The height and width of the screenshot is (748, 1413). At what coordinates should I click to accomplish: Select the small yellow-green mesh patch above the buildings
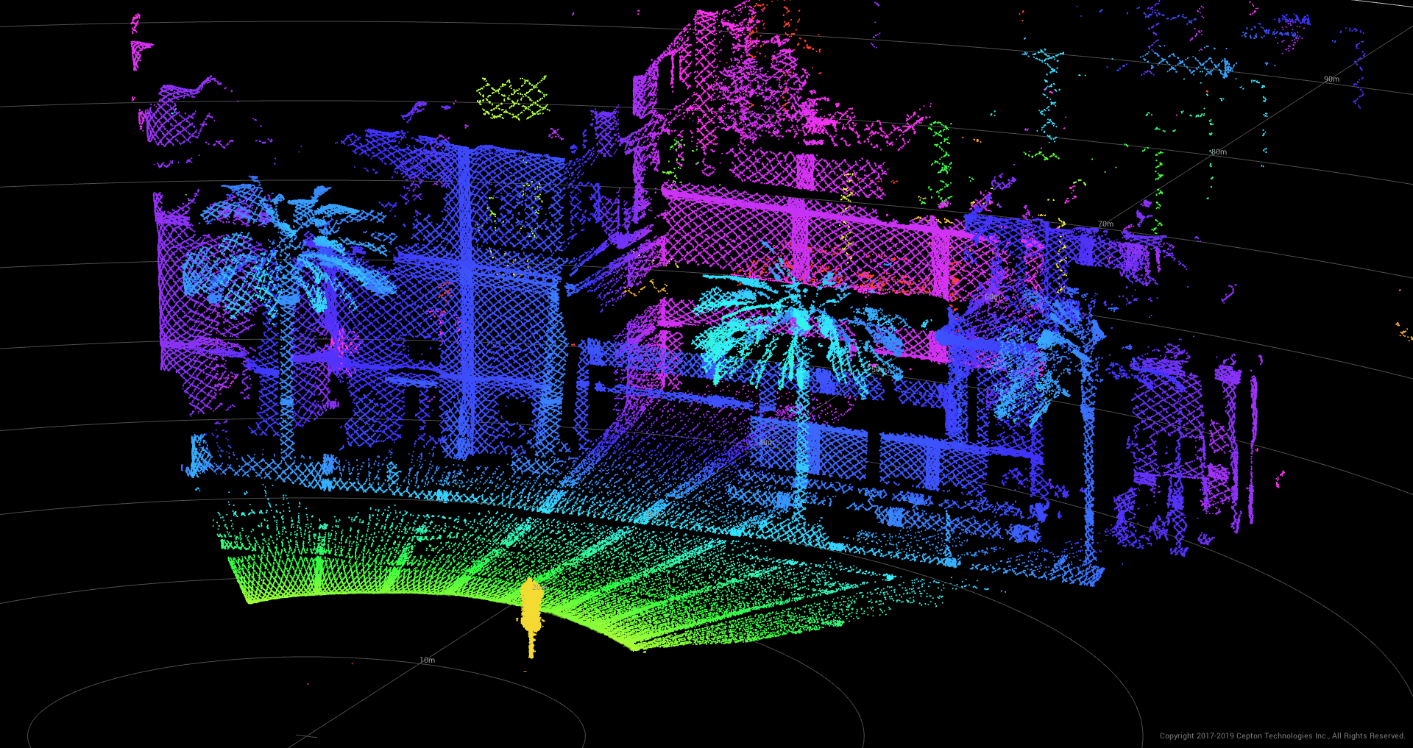513,97
